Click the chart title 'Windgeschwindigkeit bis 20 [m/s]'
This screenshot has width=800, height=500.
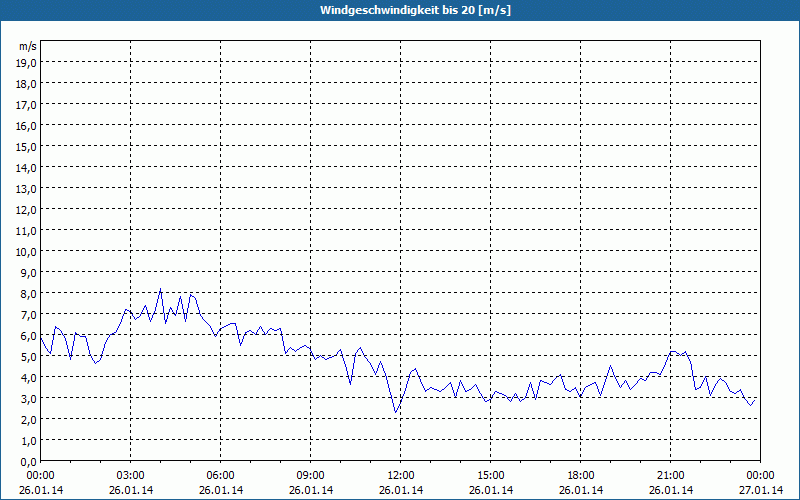[x=415, y=10]
